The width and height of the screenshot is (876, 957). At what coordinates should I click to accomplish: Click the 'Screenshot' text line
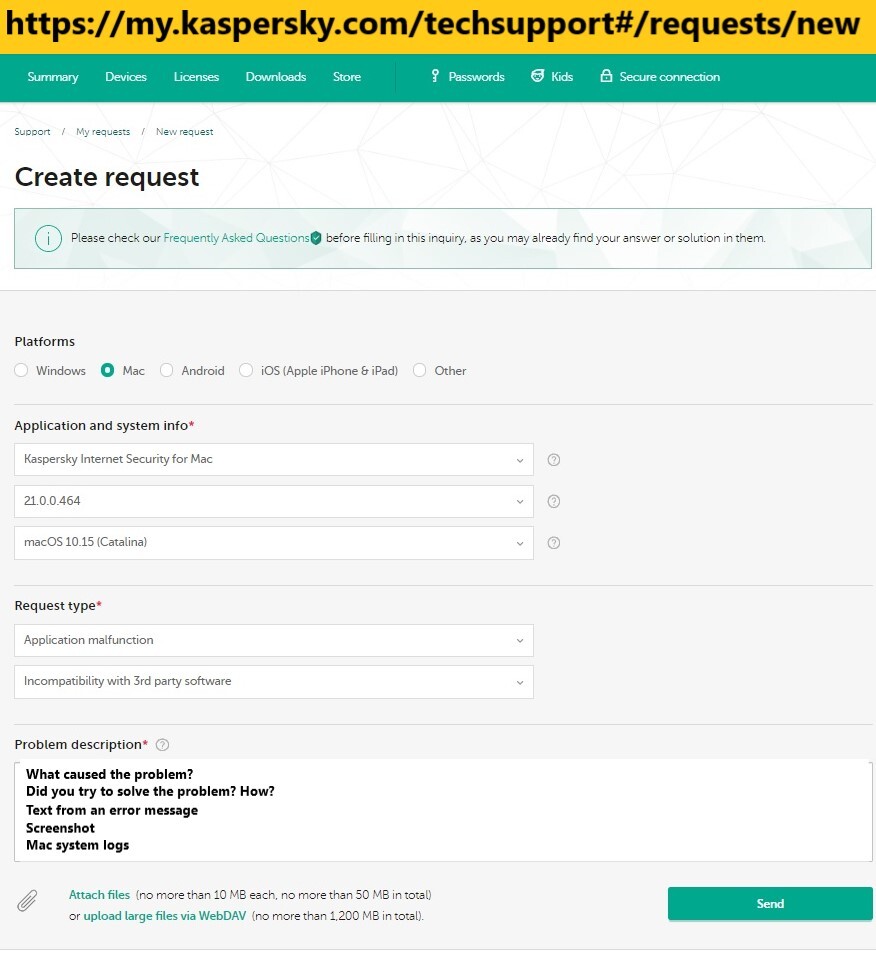tap(60, 828)
